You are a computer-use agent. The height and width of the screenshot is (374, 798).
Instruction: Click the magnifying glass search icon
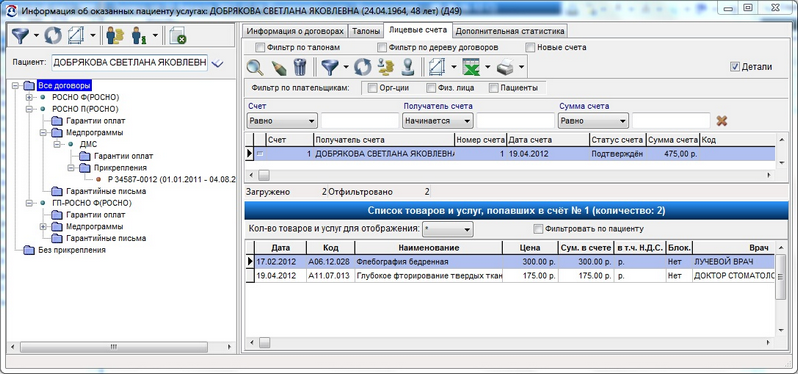tap(255, 67)
